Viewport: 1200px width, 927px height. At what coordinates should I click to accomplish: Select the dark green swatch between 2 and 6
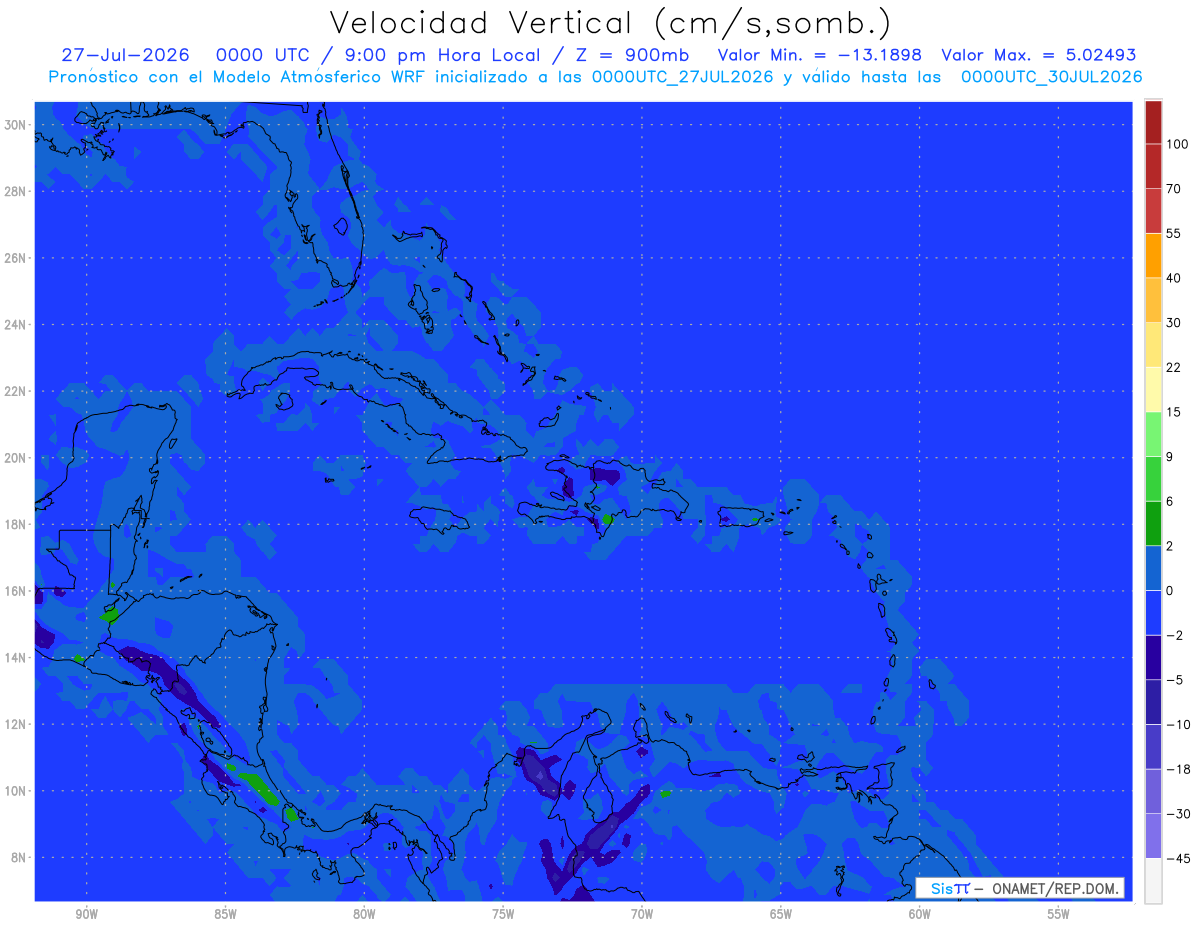tap(1153, 523)
